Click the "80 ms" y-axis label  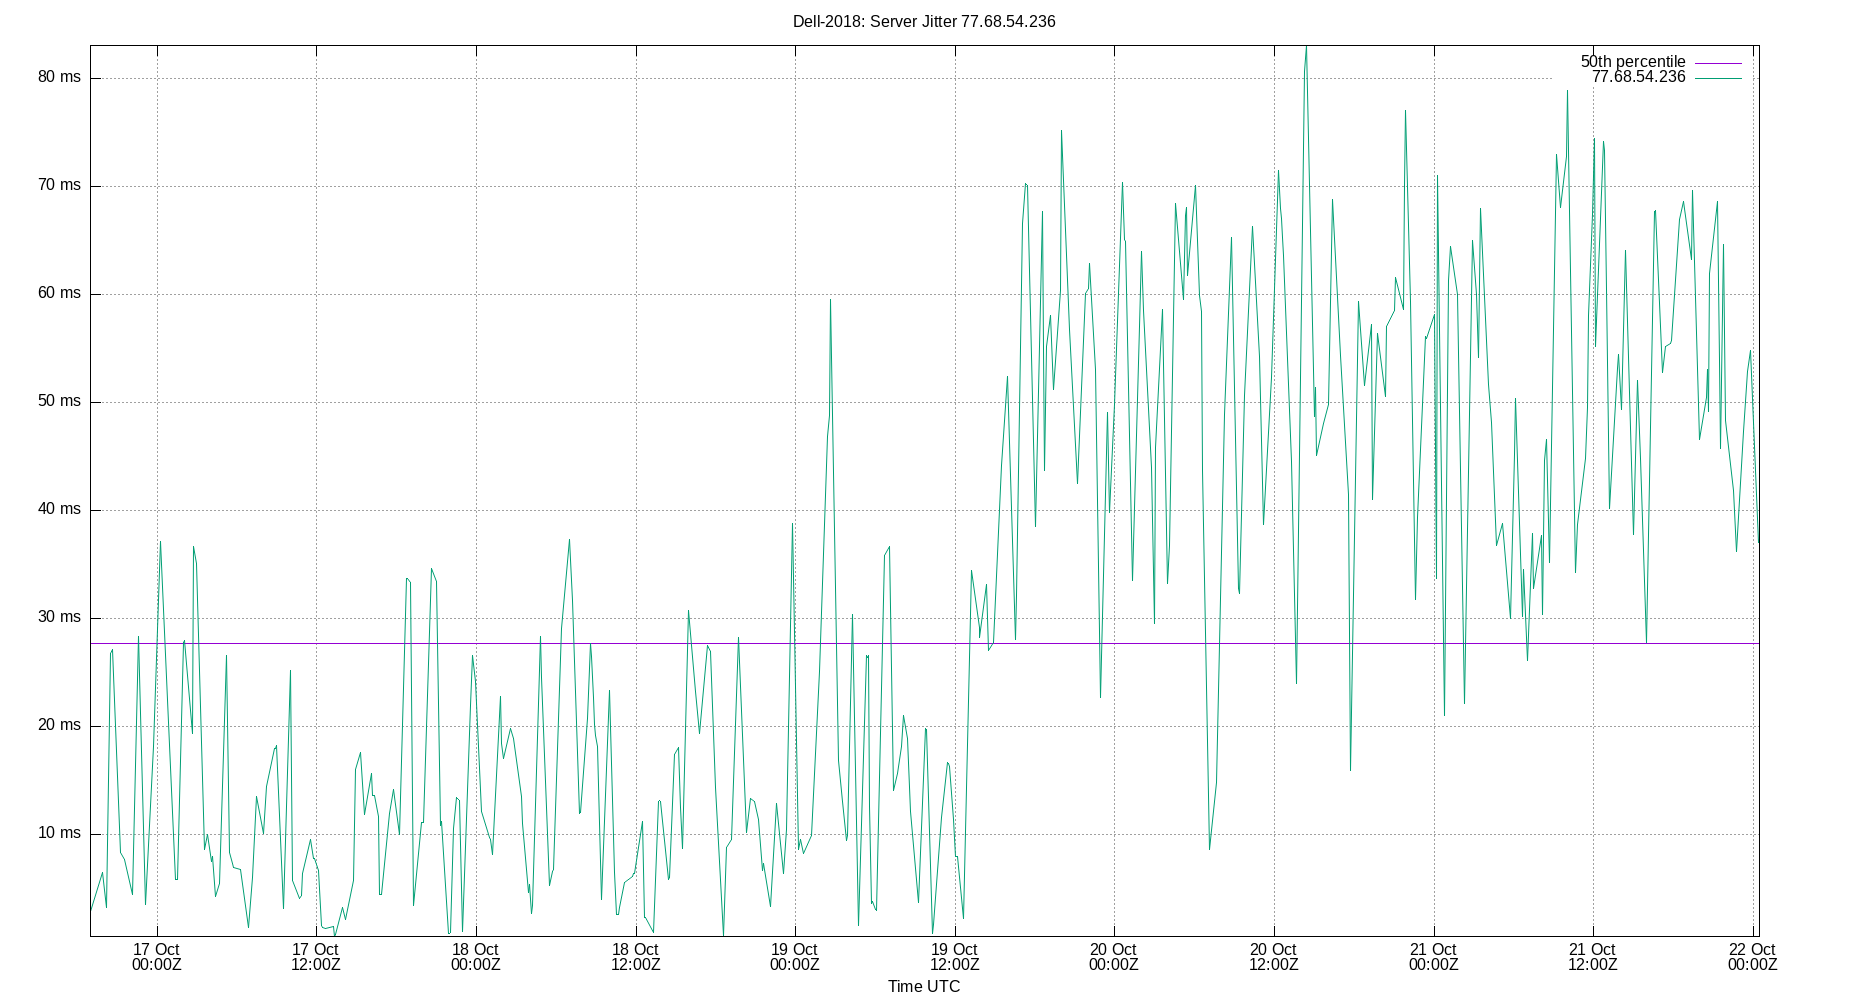point(59,77)
